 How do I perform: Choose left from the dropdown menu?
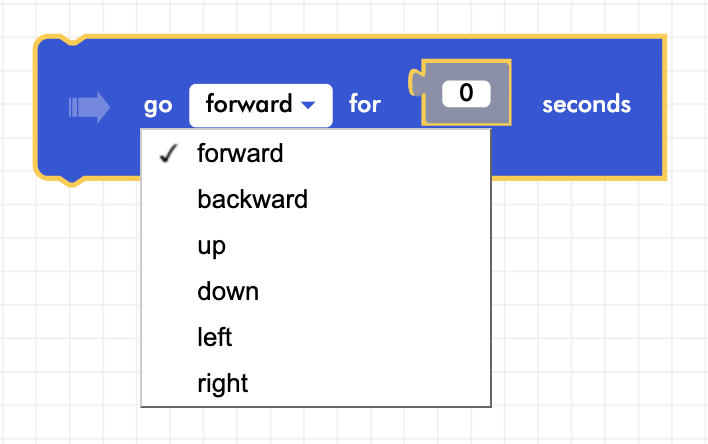[x=215, y=337]
